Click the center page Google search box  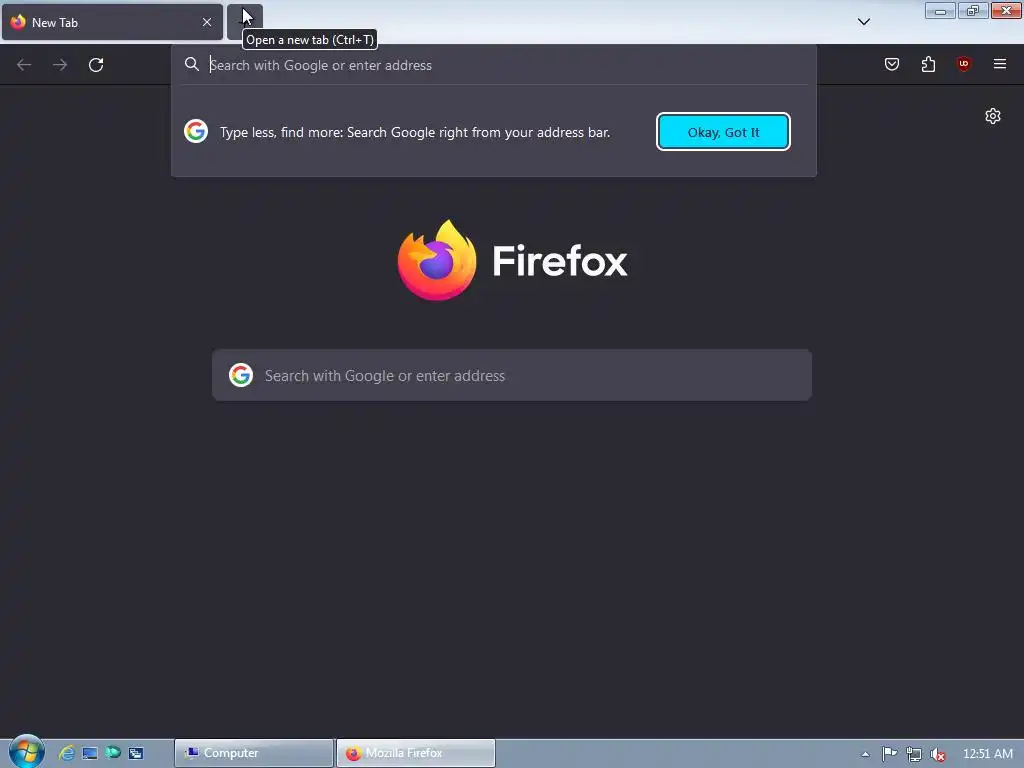pyautogui.click(x=512, y=376)
